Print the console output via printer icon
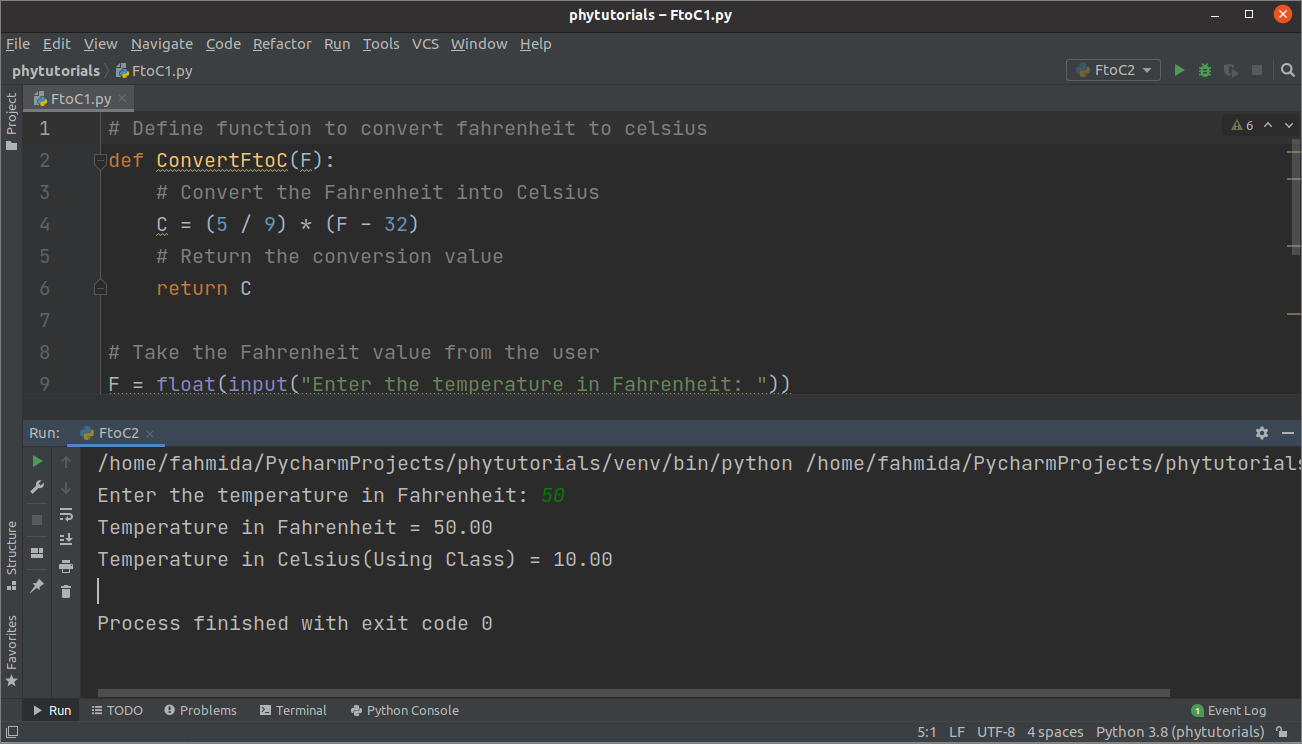This screenshot has width=1302, height=744. [x=66, y=566]
